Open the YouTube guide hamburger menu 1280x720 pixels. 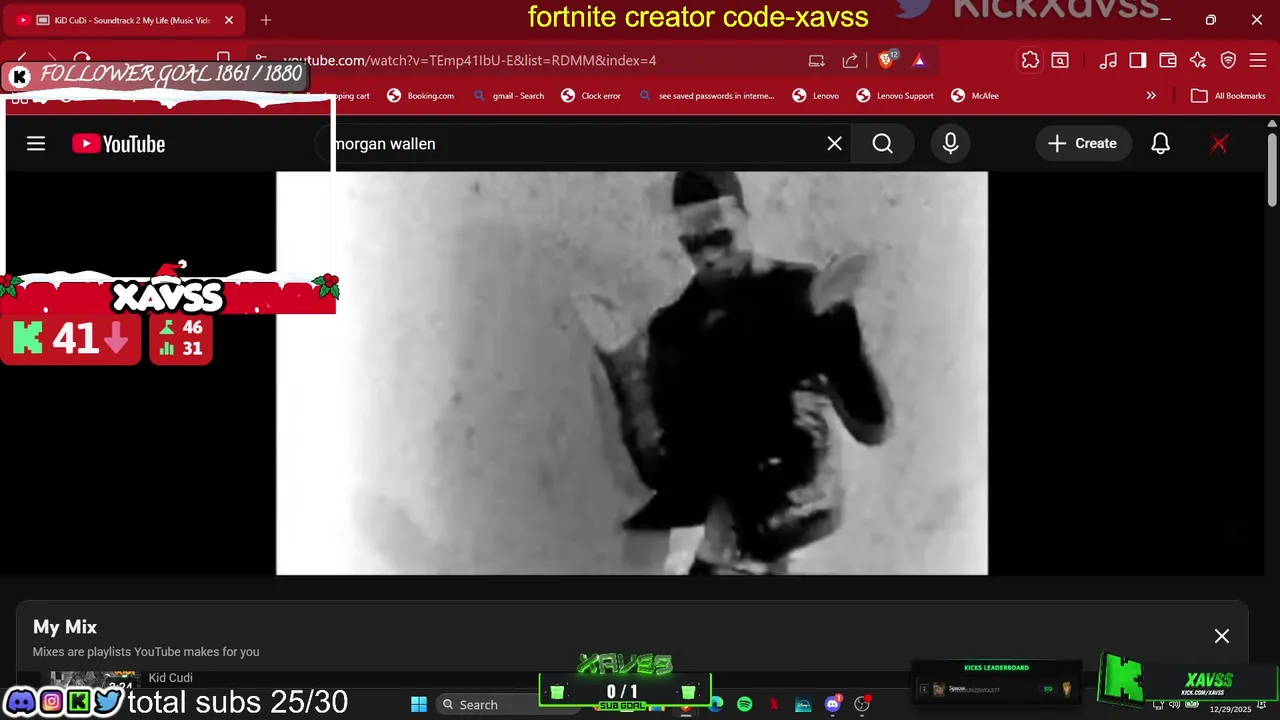[x=36, y=144]
